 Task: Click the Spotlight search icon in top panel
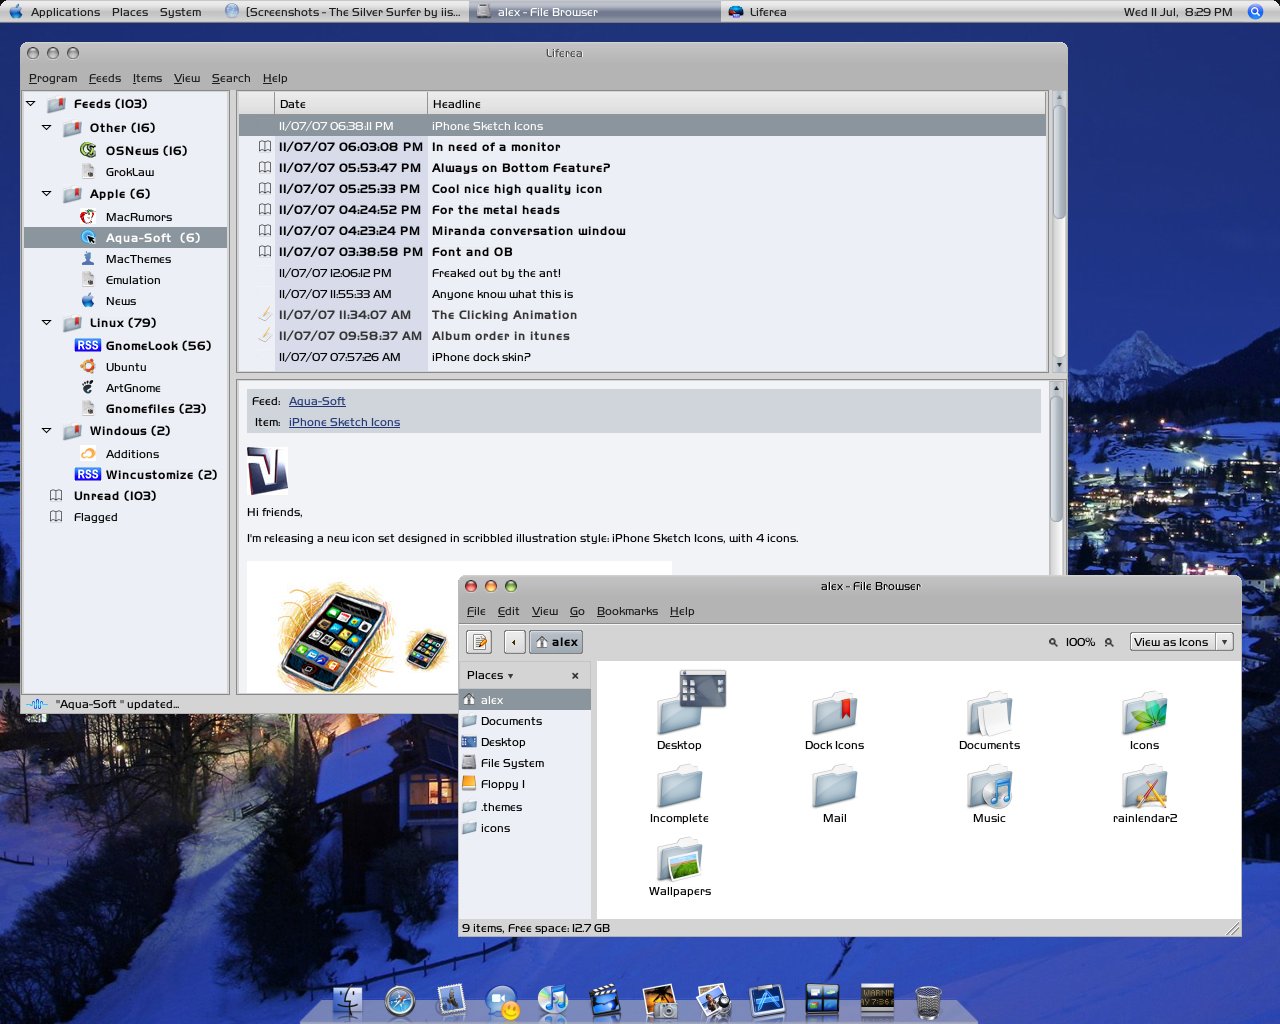(x=1256, y=12)
